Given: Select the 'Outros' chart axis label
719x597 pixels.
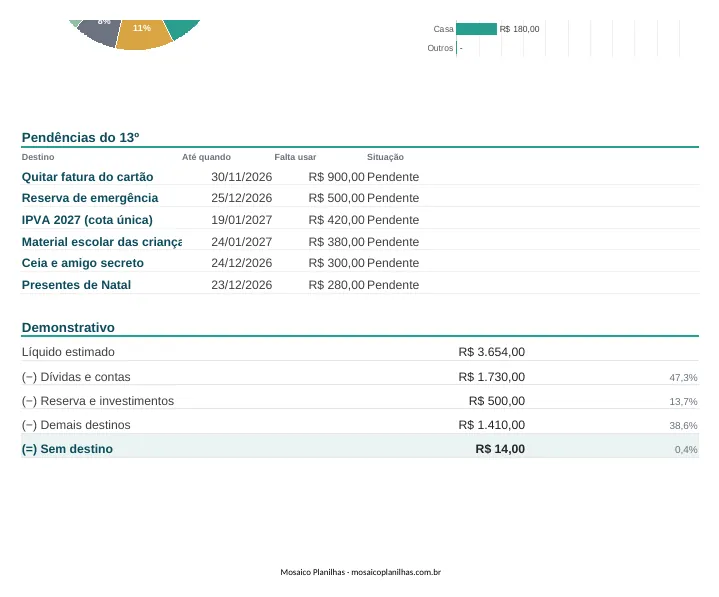Looking at the screenshot, I should pos(440,48).
